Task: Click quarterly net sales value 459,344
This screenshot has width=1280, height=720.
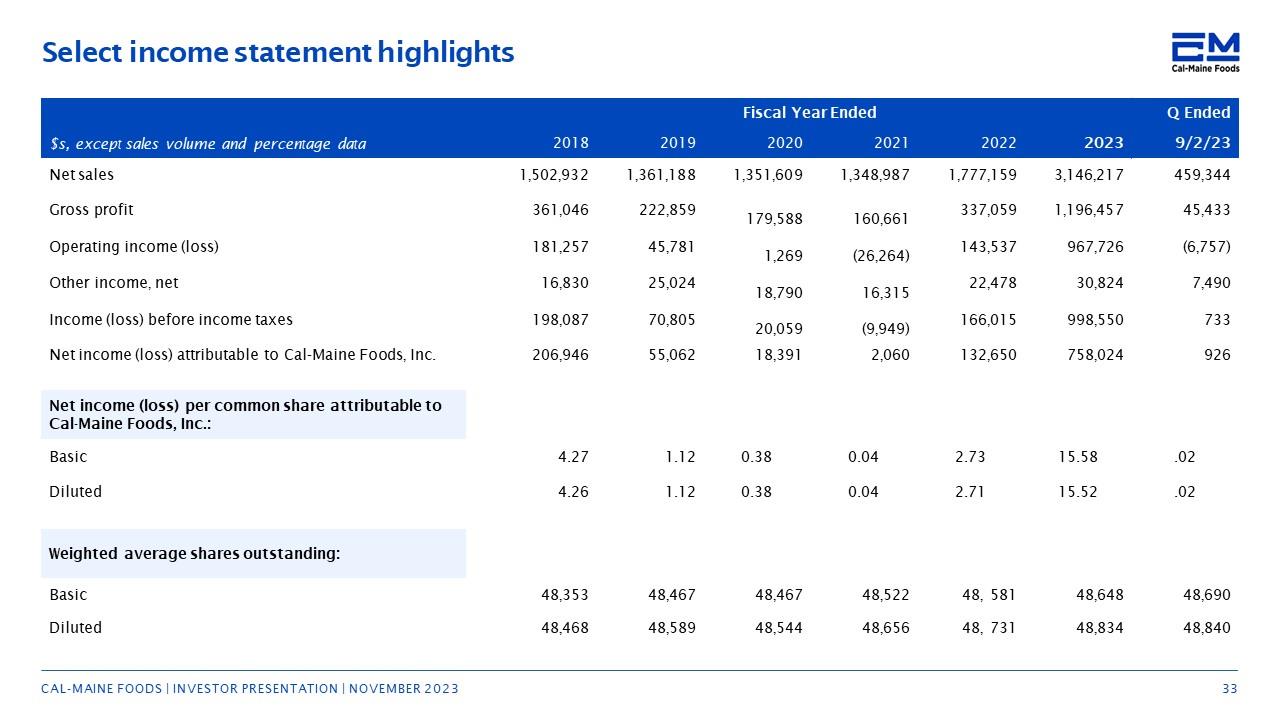Action: click(x=1204, y=175)
